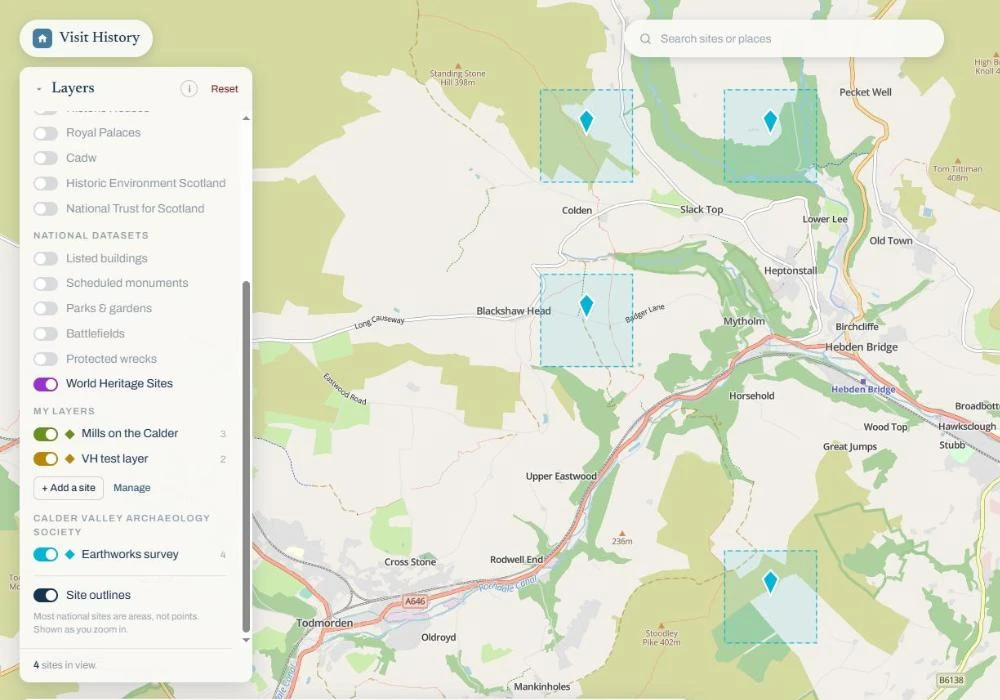This screenshot has width=1000, height=700.
Task: Click the Old Town label
Action: [891, 241]
